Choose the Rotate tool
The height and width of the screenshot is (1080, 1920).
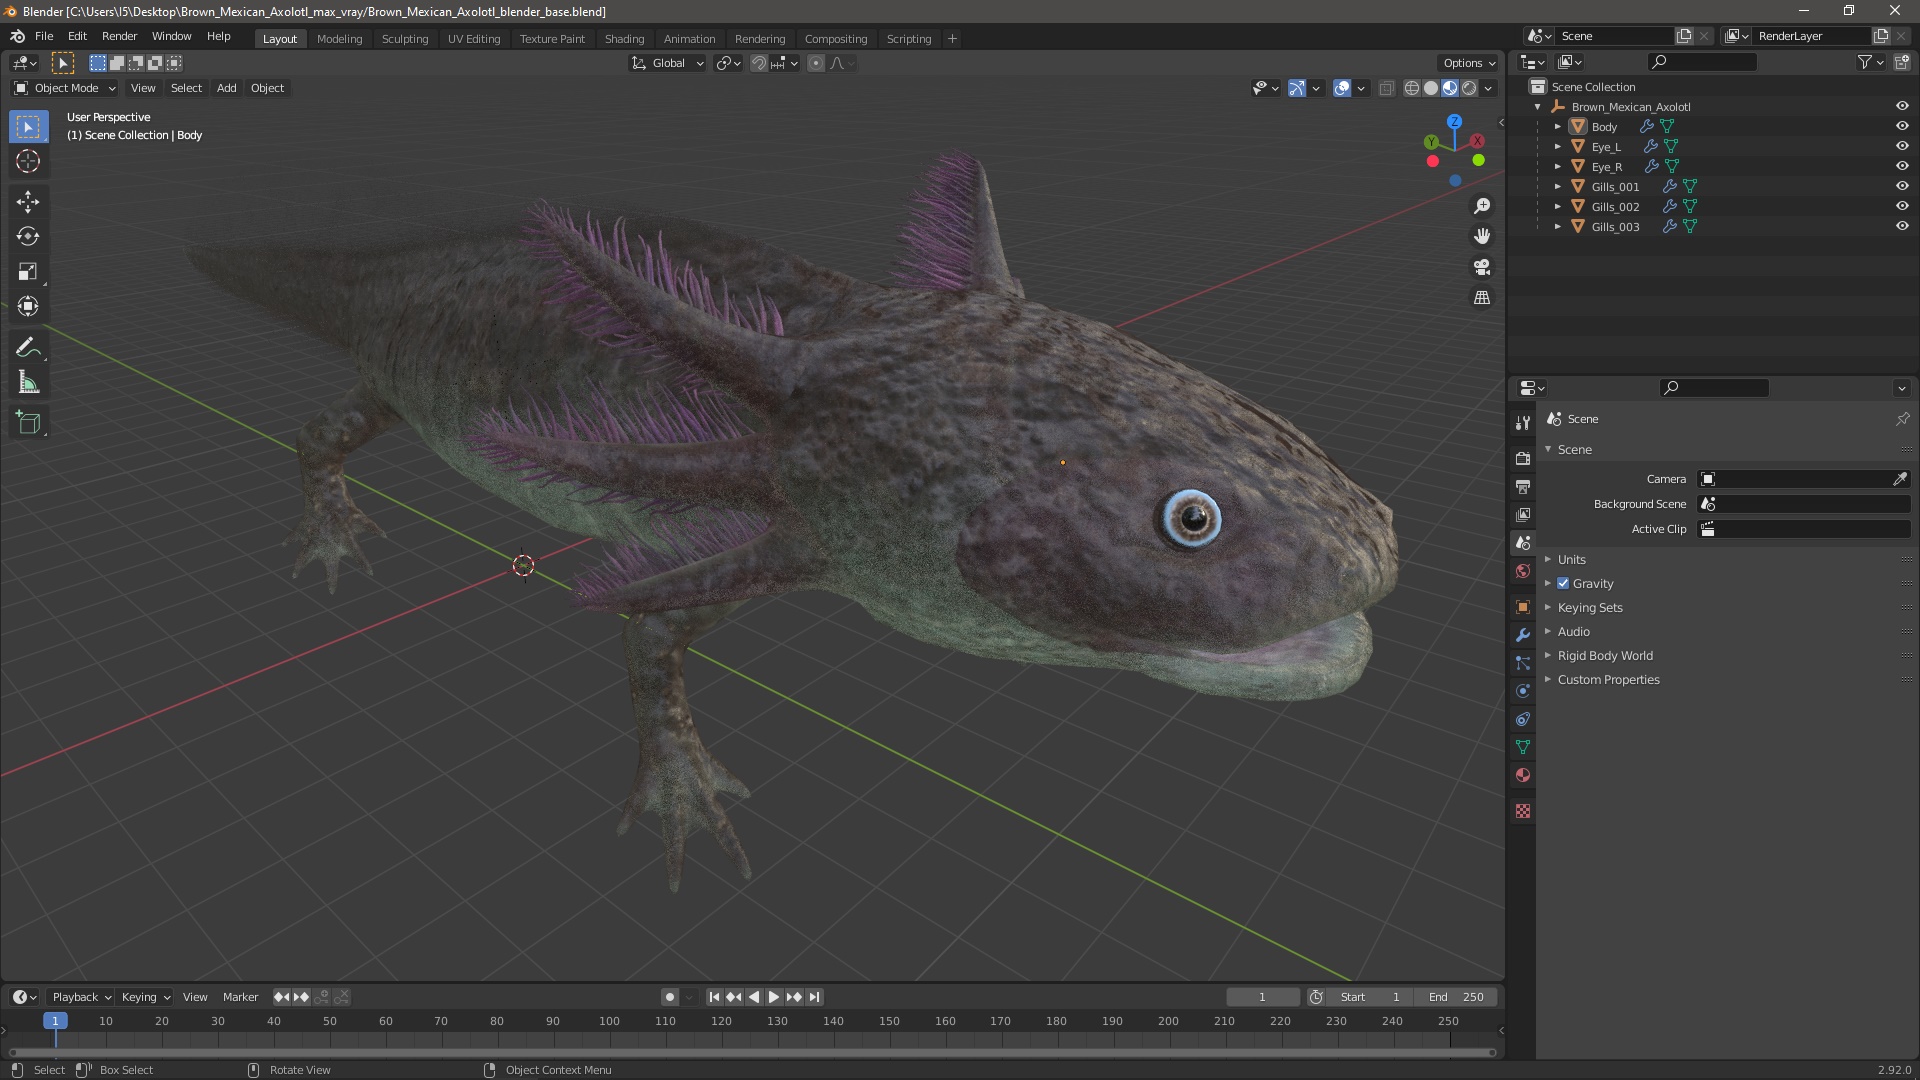(x=28, y=237)
